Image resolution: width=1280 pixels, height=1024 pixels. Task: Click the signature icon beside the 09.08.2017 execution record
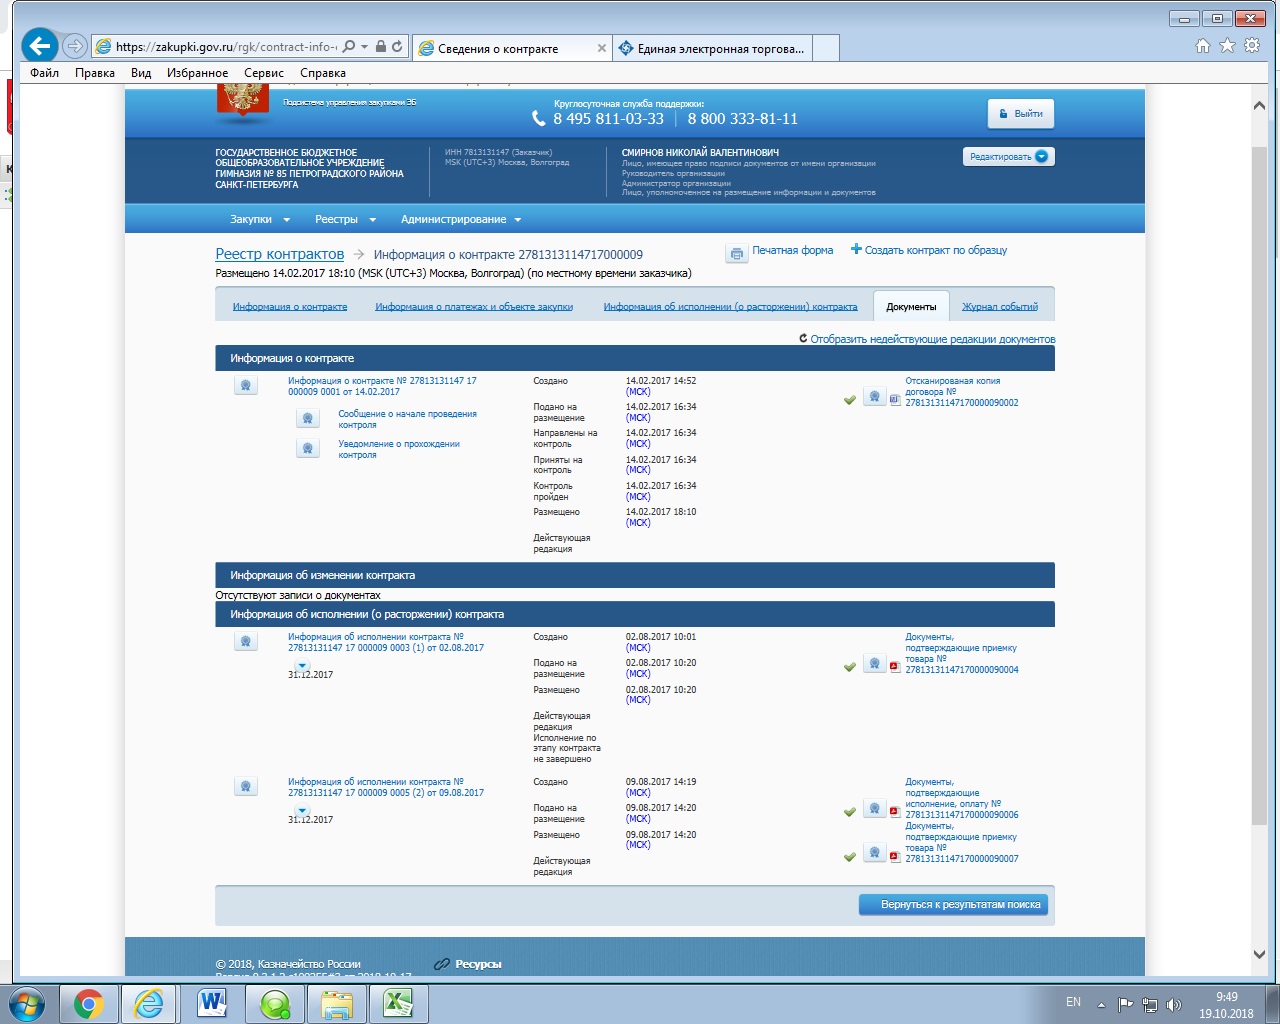tap(246, 787)
